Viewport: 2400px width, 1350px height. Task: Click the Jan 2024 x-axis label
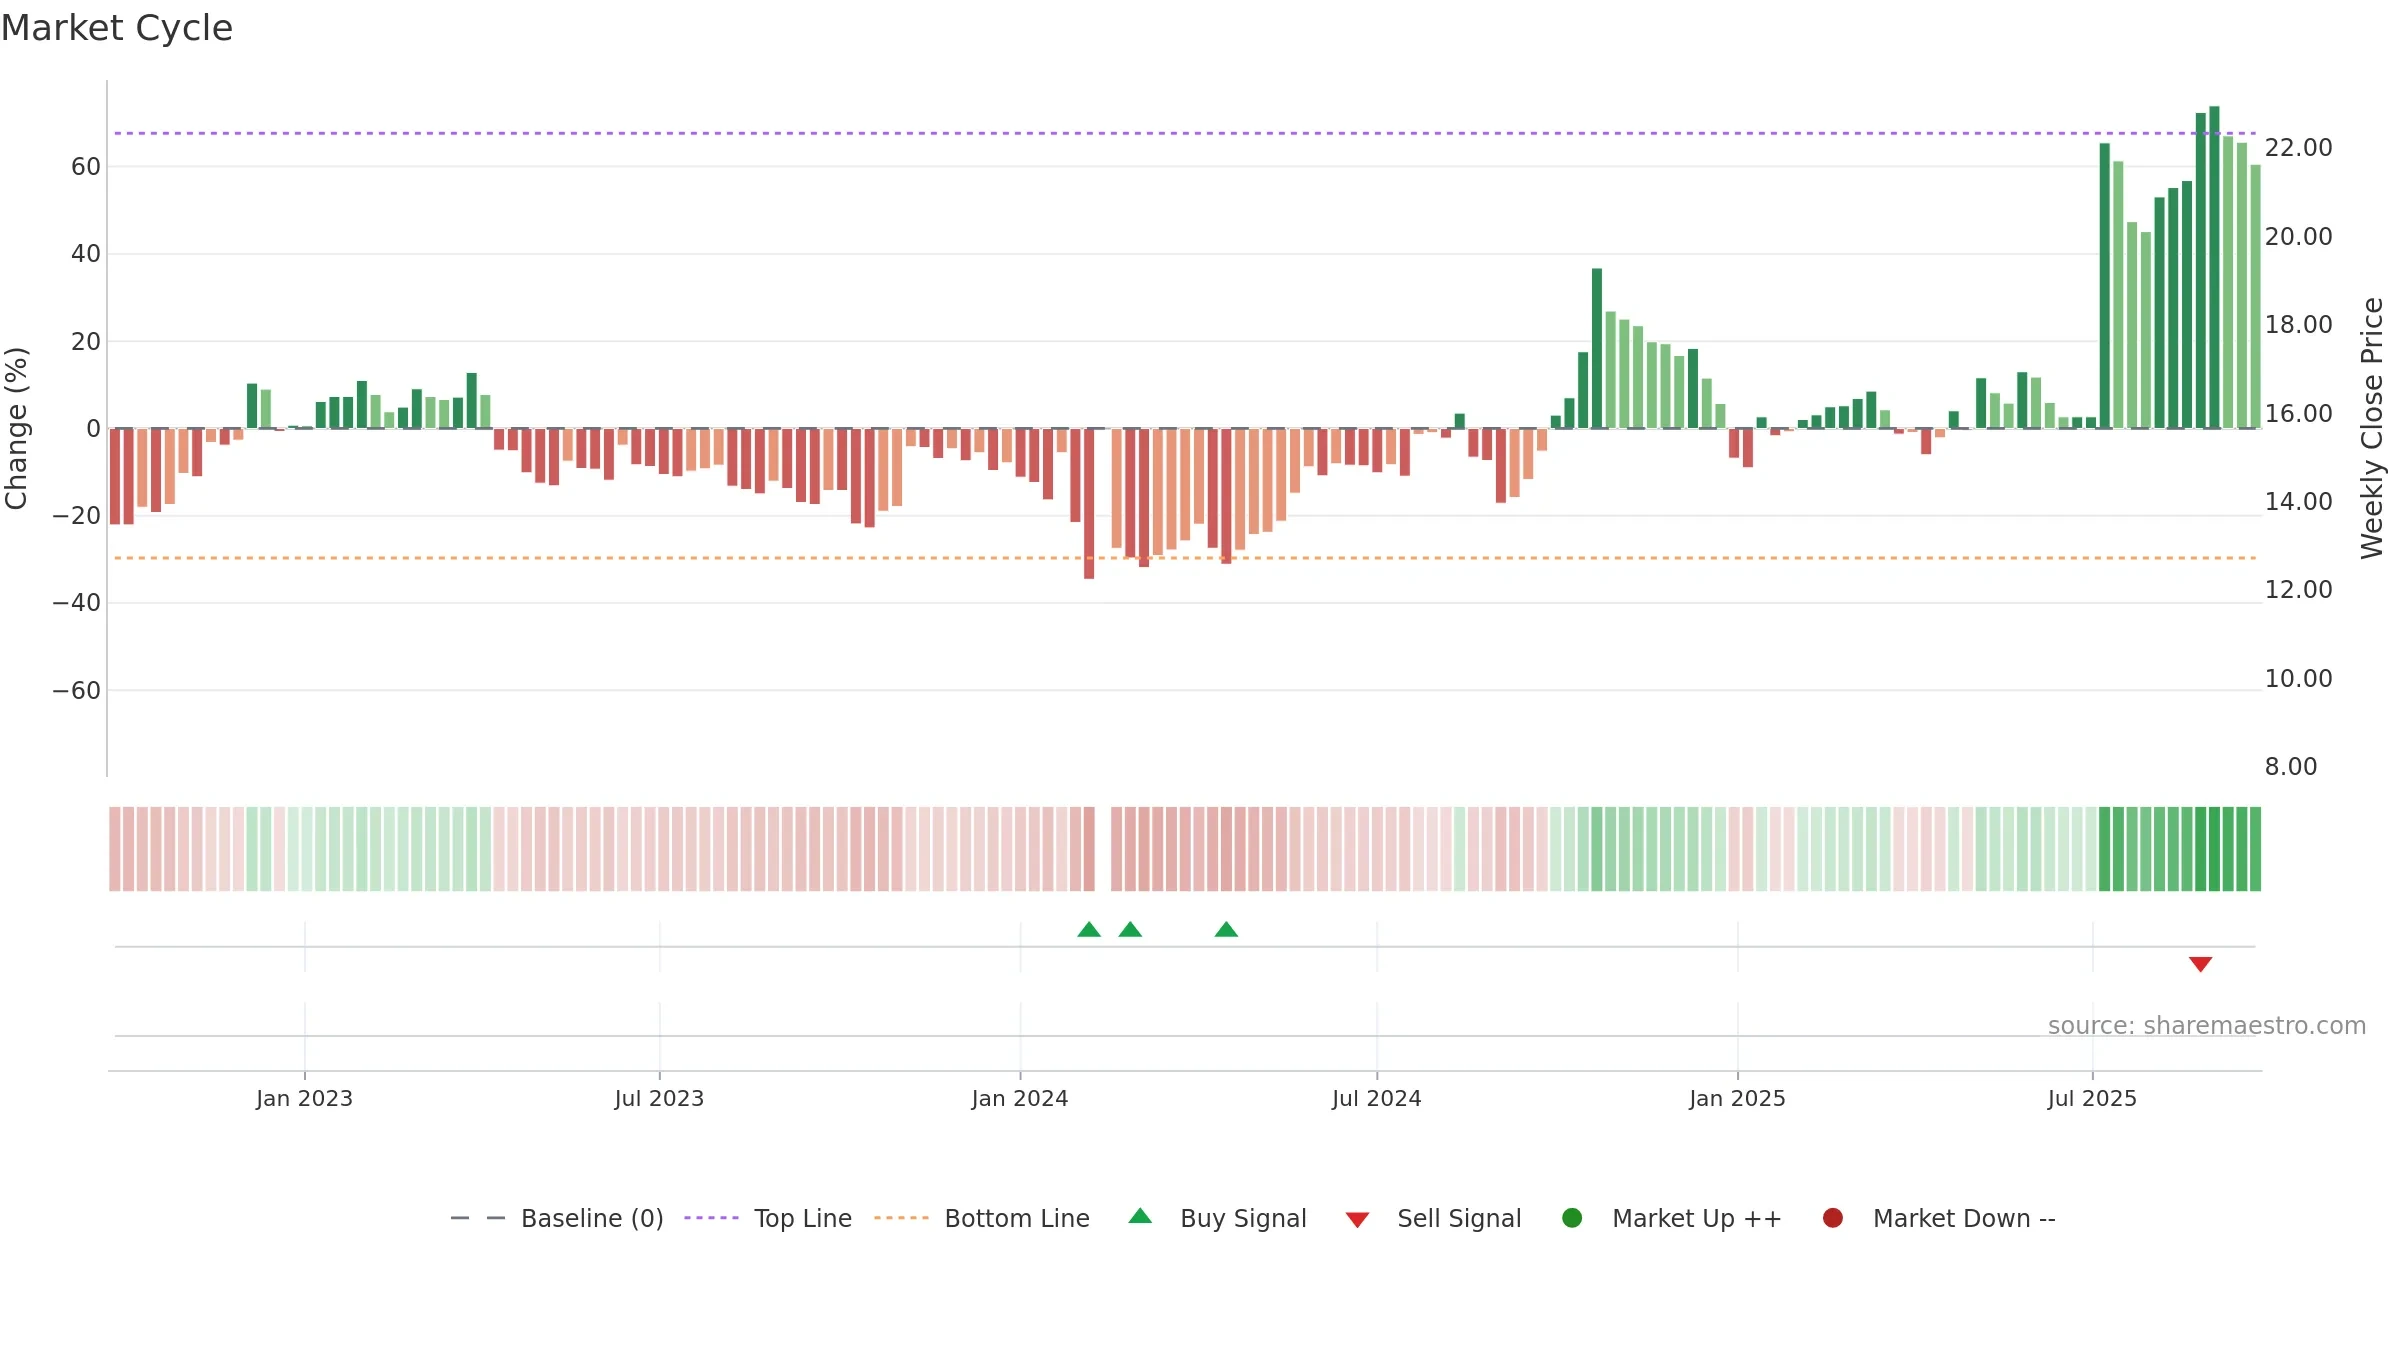(1020, 1098)
